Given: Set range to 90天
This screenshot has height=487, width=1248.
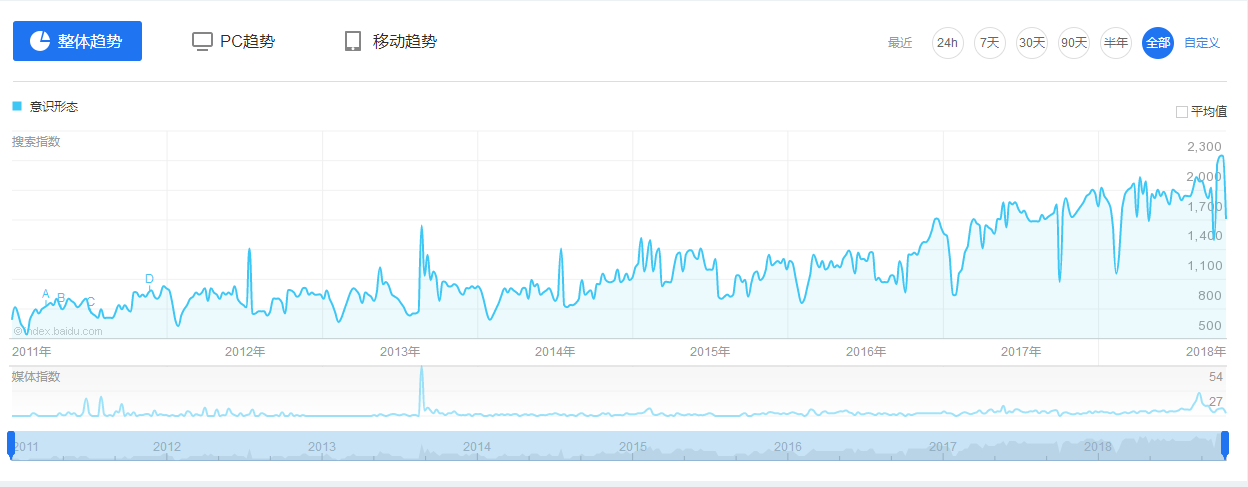Looking at the screenshot, I should click(1073, 43).
